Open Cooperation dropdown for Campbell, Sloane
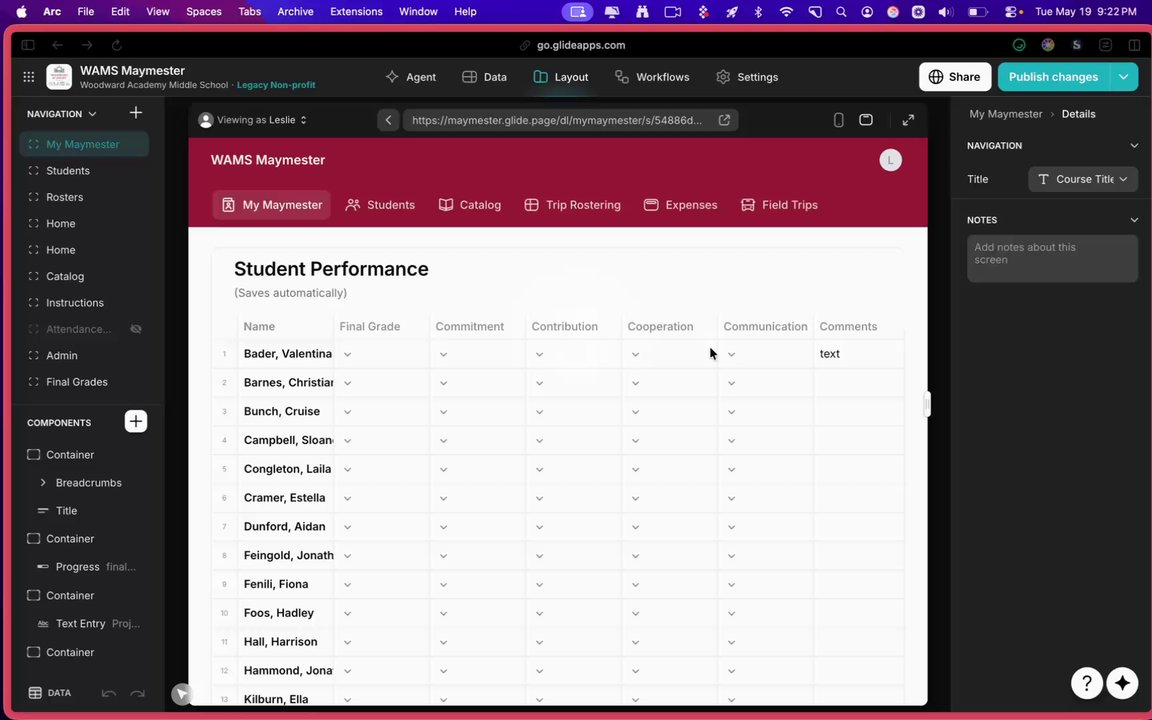1152x720 pixels. pos(636,441)
